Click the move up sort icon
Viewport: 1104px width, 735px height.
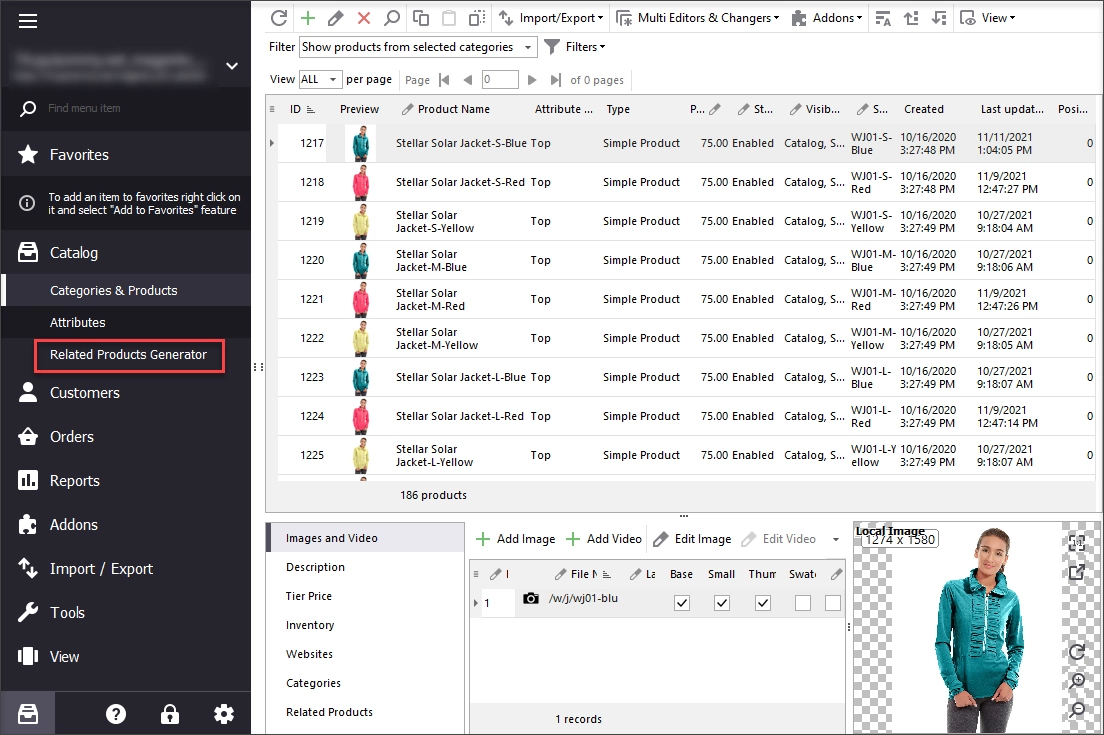point(911,18)
